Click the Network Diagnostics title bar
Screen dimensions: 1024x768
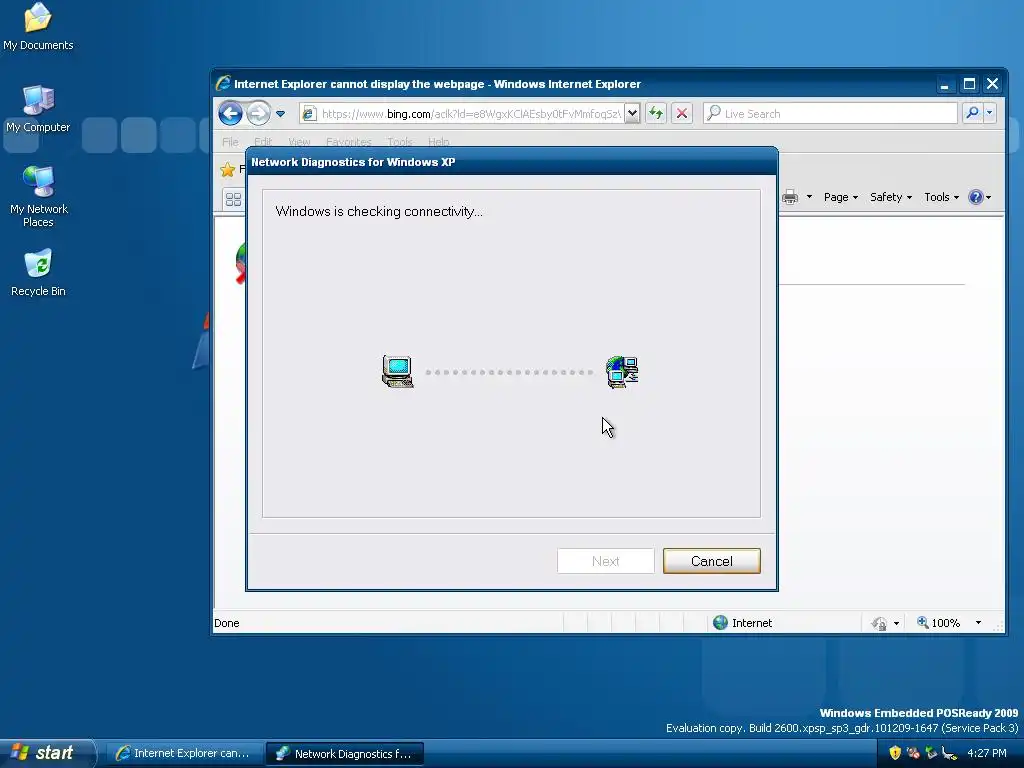click(x=512, y=161)
